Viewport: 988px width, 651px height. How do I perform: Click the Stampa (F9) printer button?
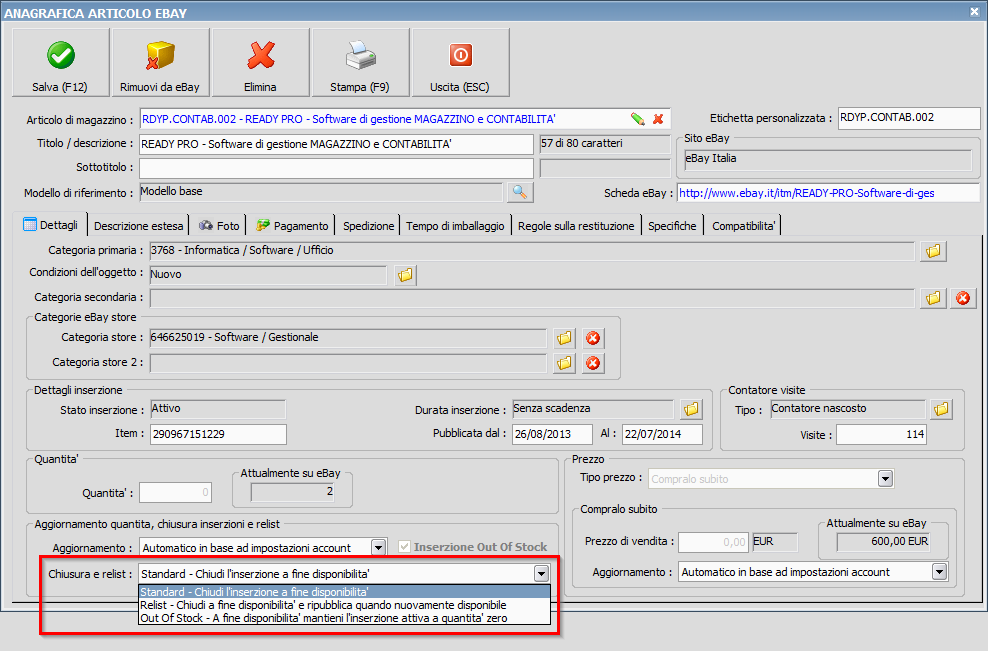pyautogui.click(x=360, y=62)
